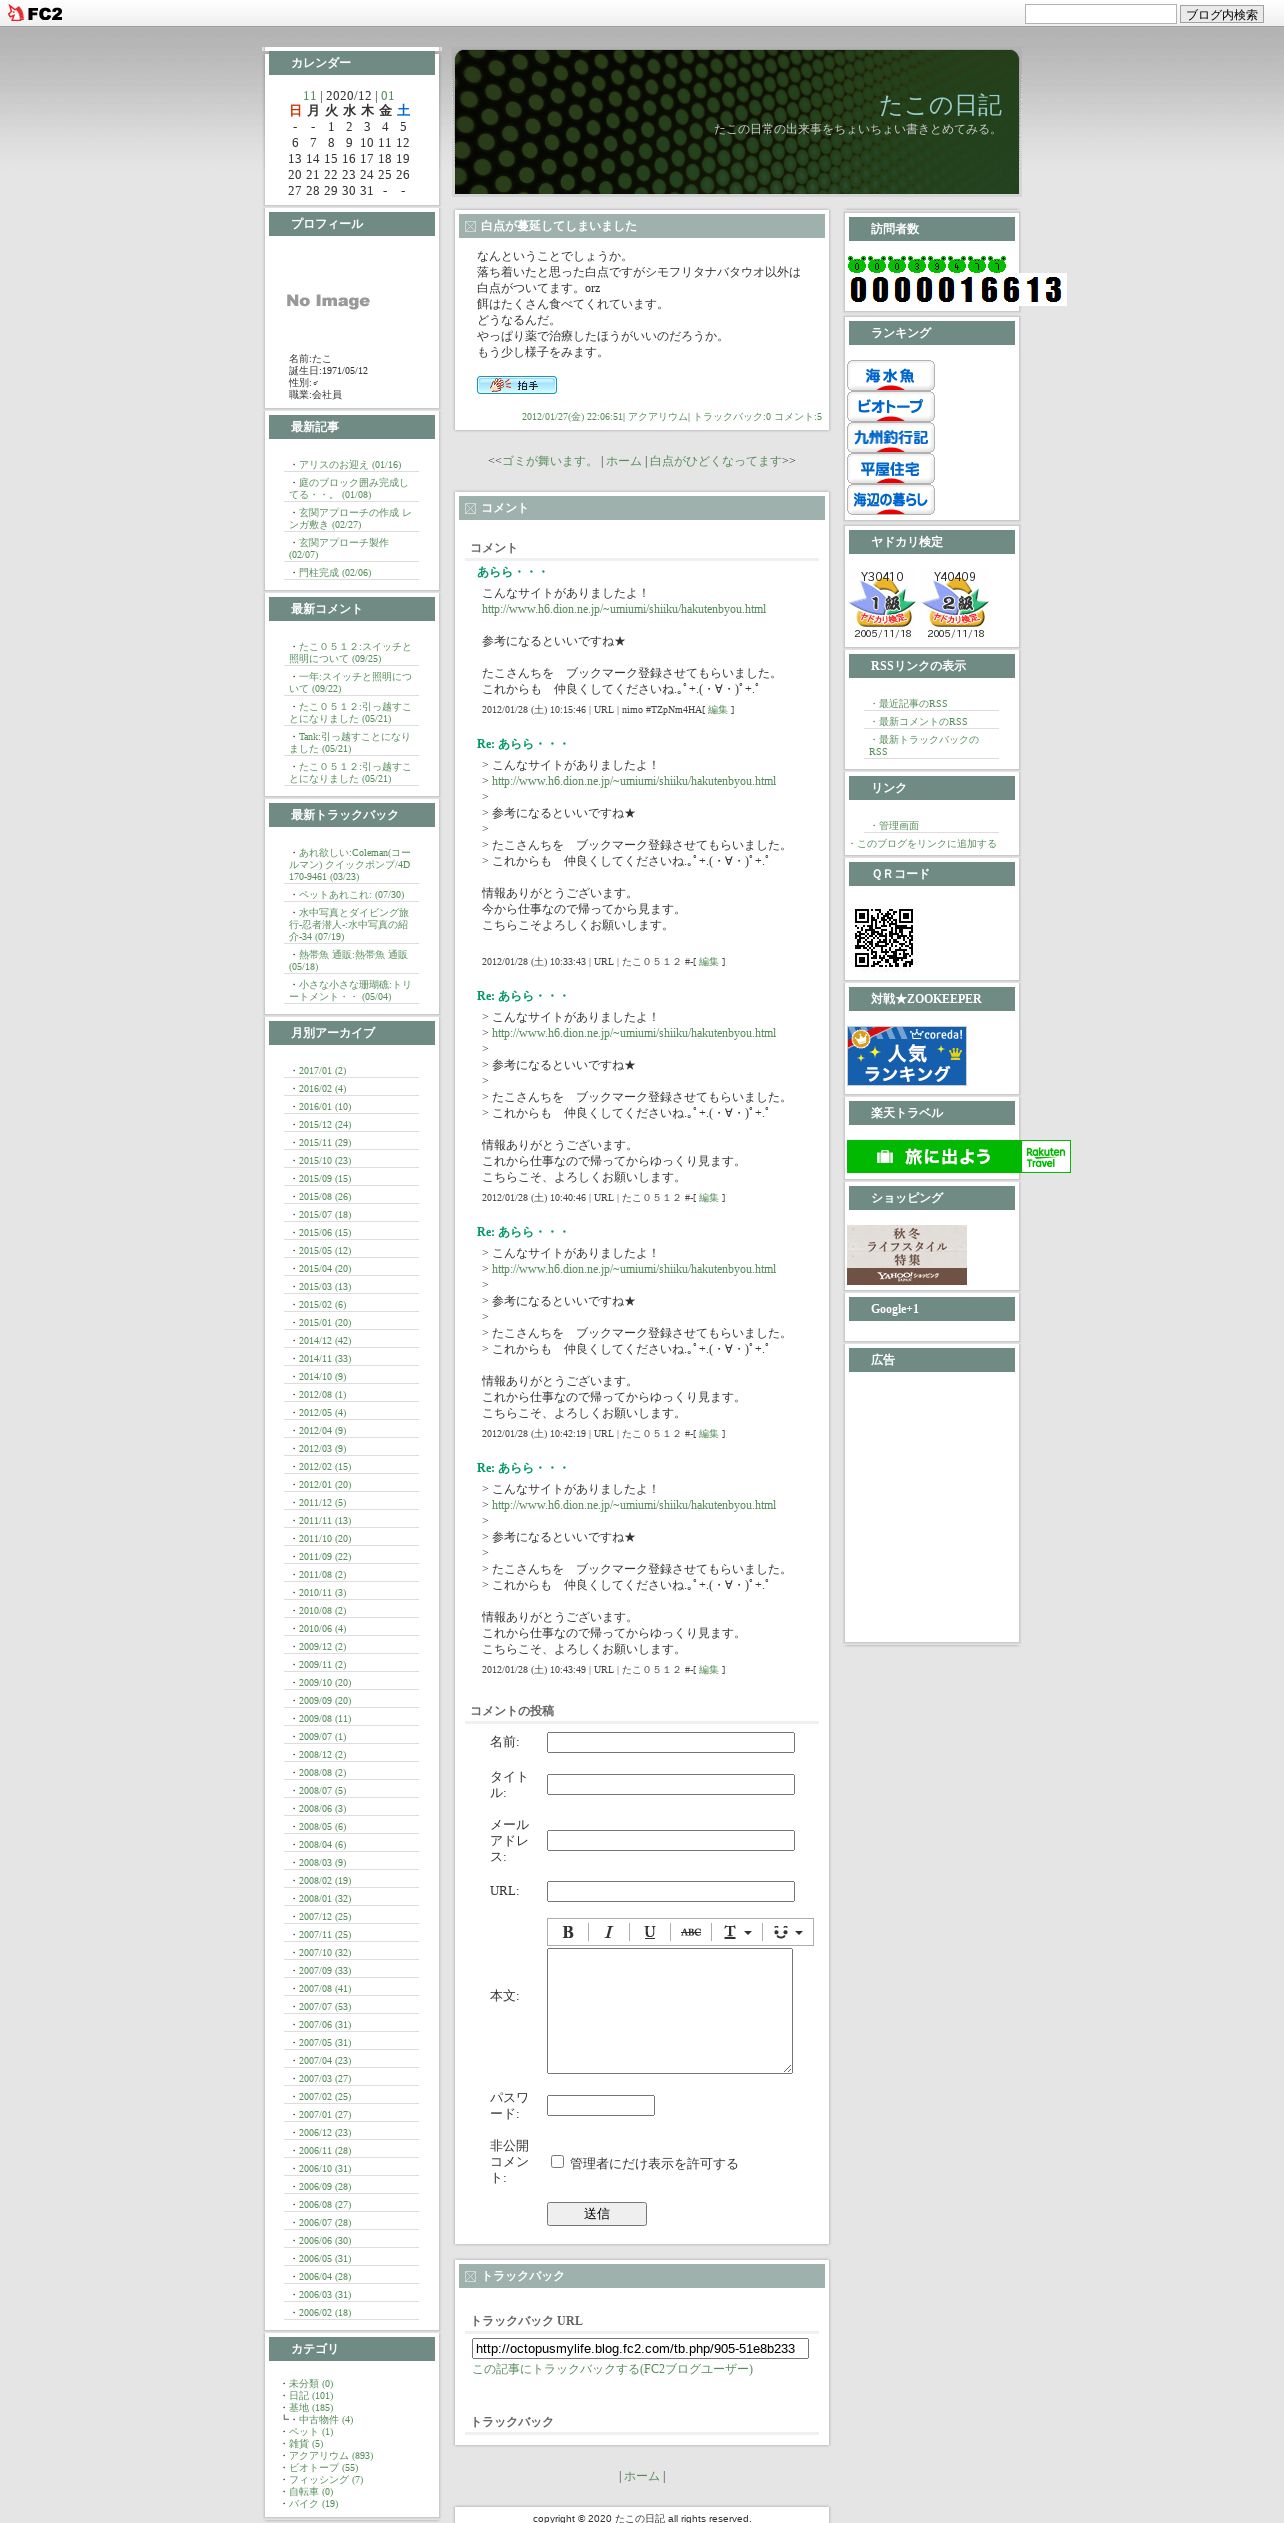Viewport: 1284px width, 2523px height.
Task: Focus the 本文 comment textarea
Action: click(x=670, y=2011)
